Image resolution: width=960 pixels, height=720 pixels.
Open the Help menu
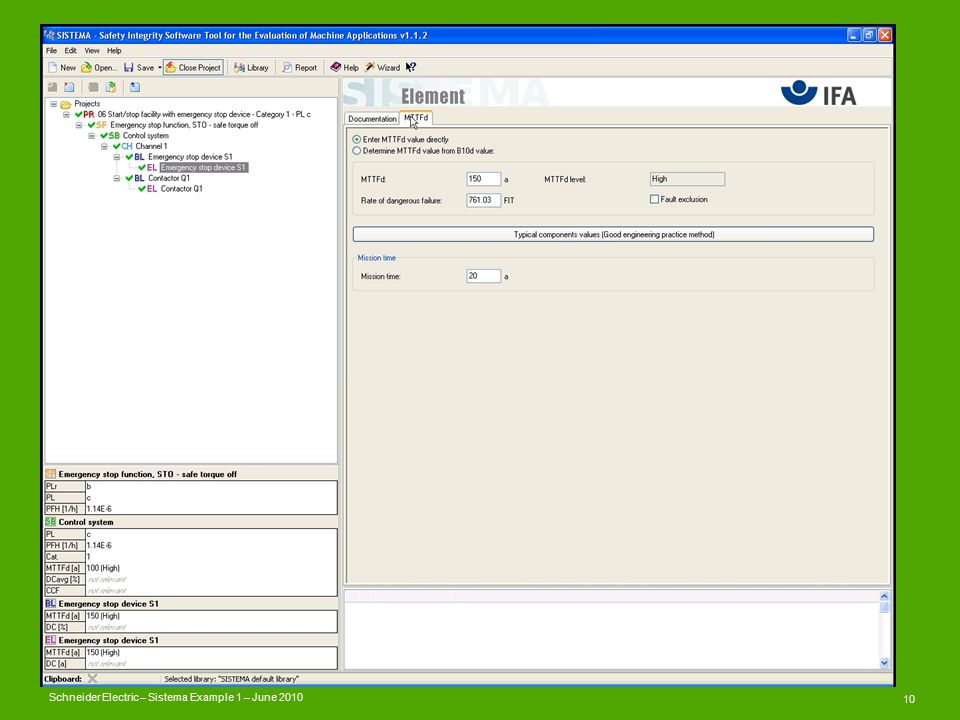point(114,51)
